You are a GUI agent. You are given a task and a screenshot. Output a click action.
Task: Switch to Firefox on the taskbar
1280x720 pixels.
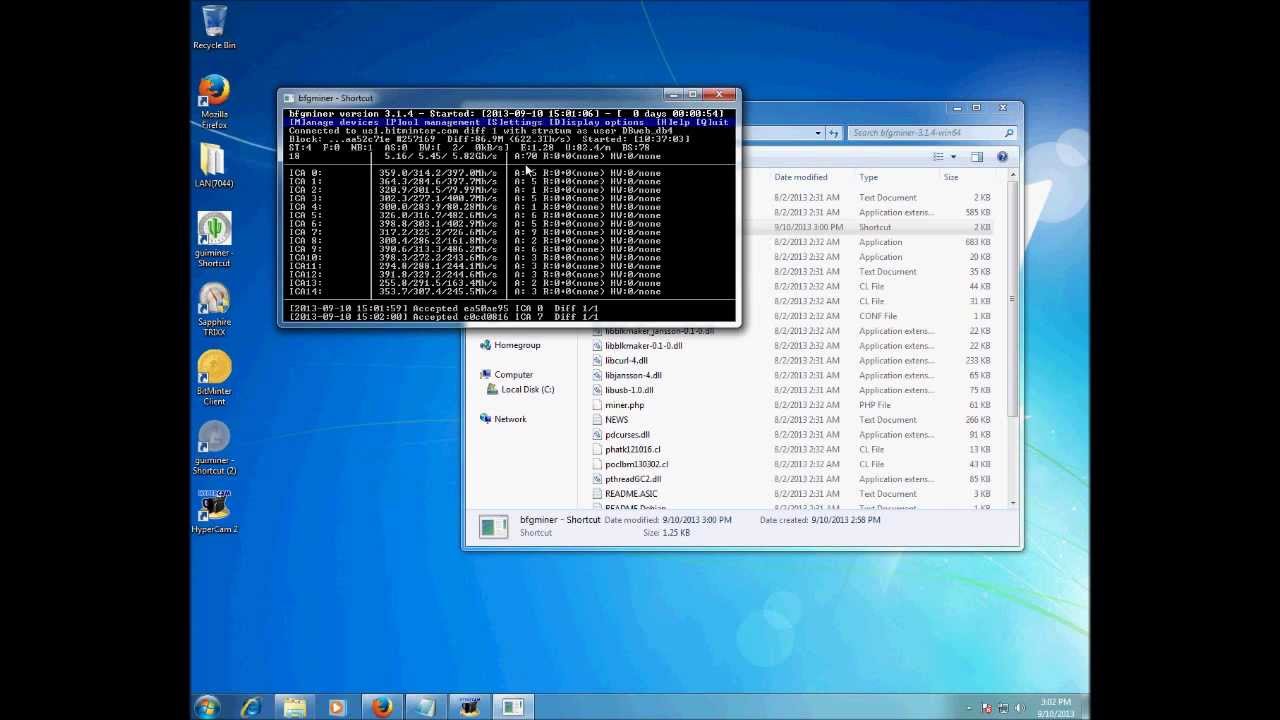tap(381, 707)
